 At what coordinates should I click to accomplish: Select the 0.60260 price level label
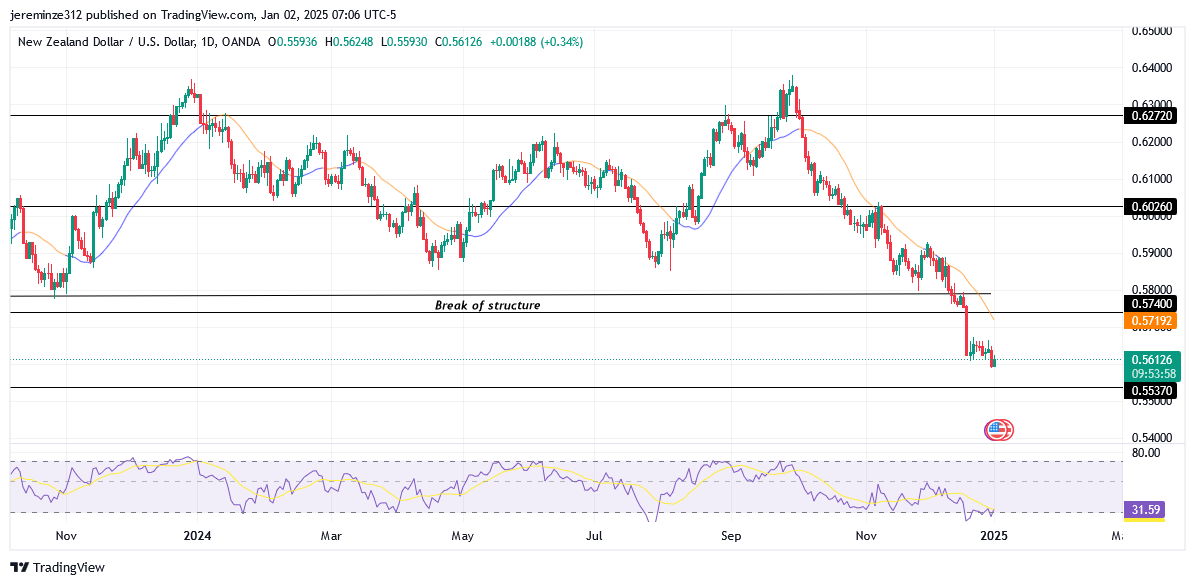(x=1150, y=206)
